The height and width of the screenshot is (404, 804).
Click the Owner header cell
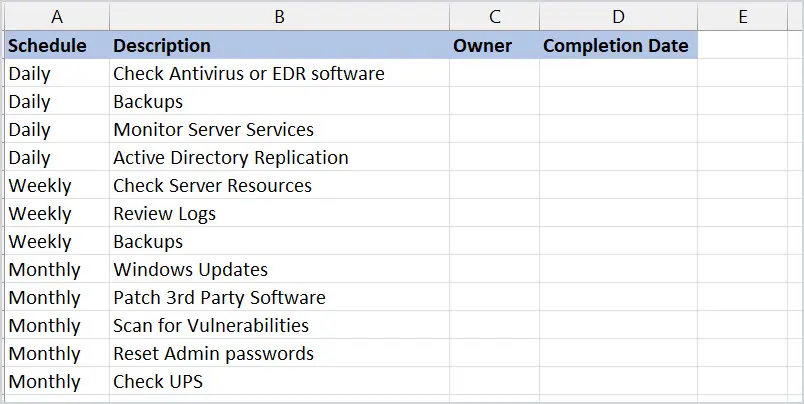click(x=494, y=45)
